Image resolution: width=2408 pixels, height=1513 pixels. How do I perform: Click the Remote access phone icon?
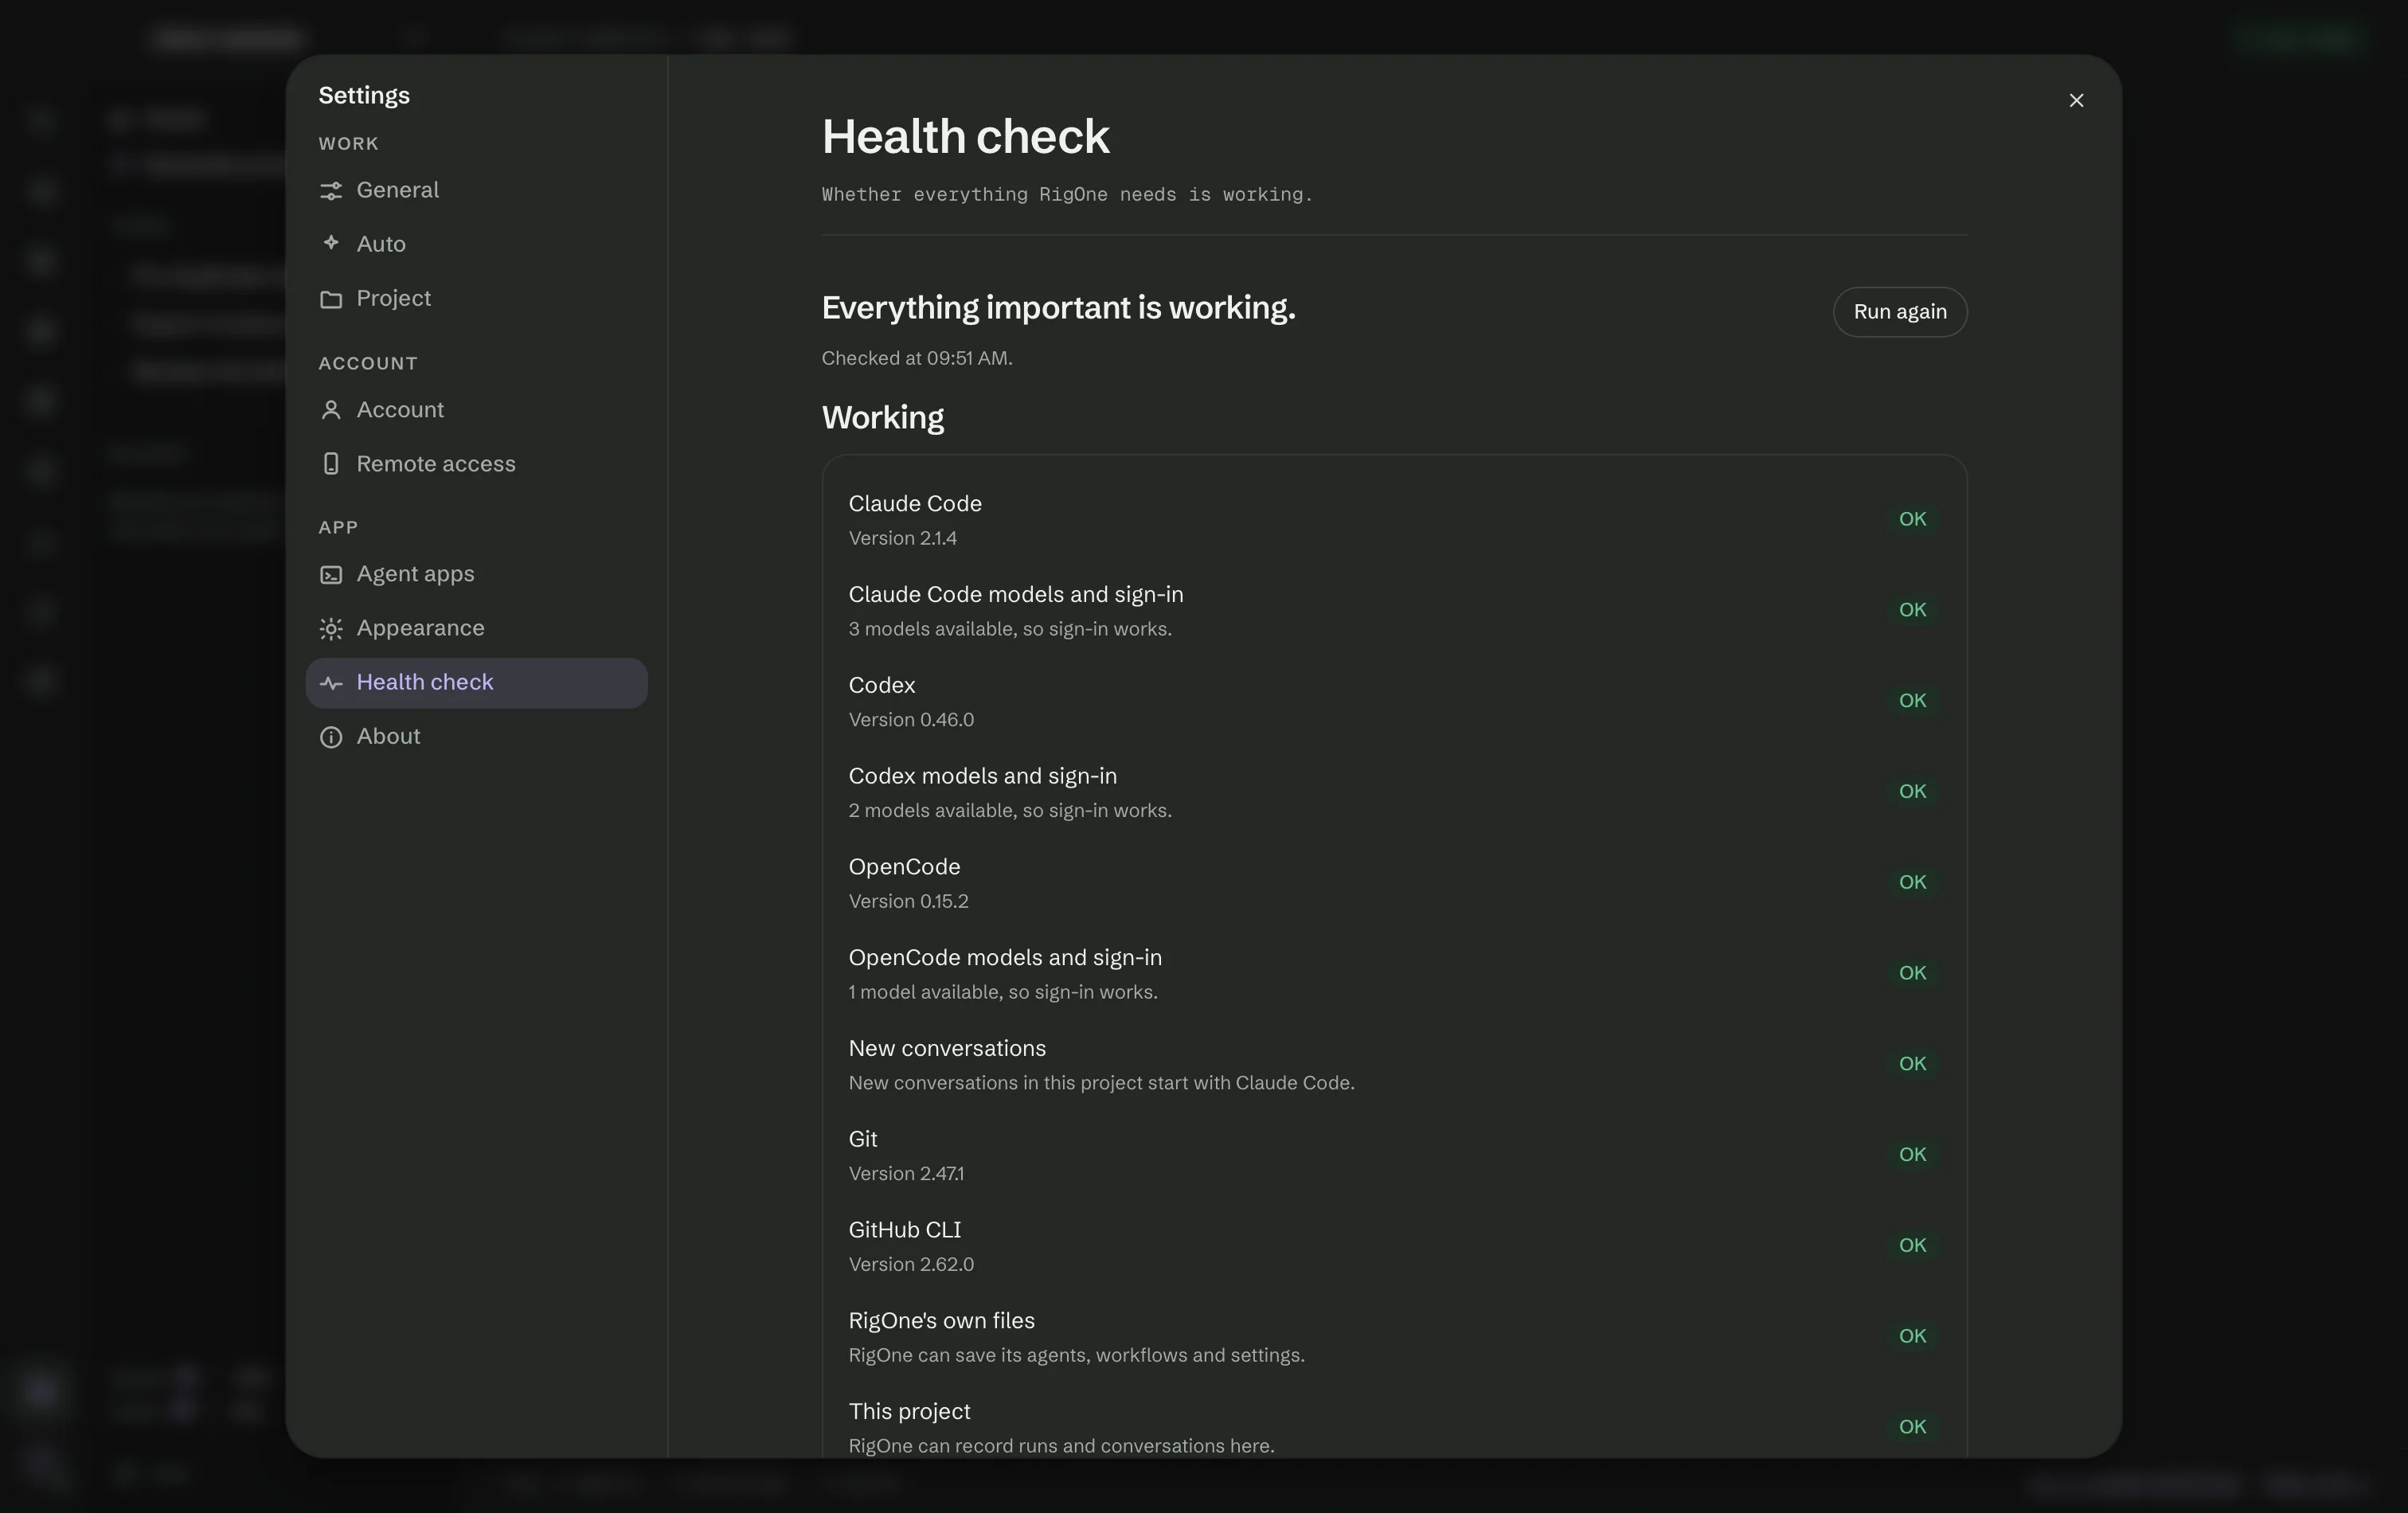331,464
